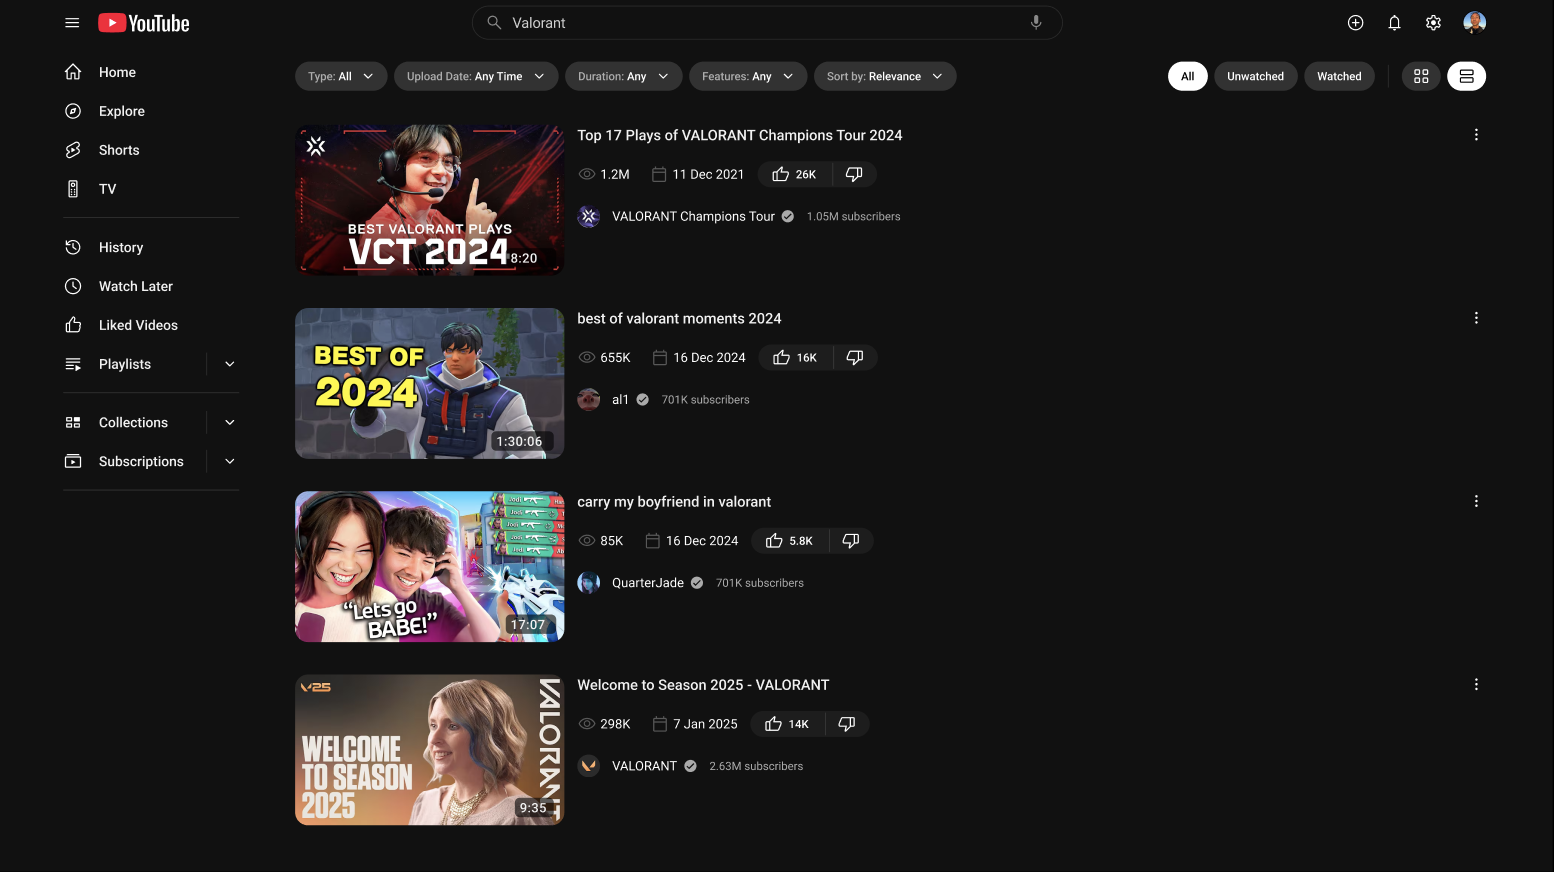Play Welcome to Season 2025 thumbnail
The image size is (1554, 872).
click(429, 750)
